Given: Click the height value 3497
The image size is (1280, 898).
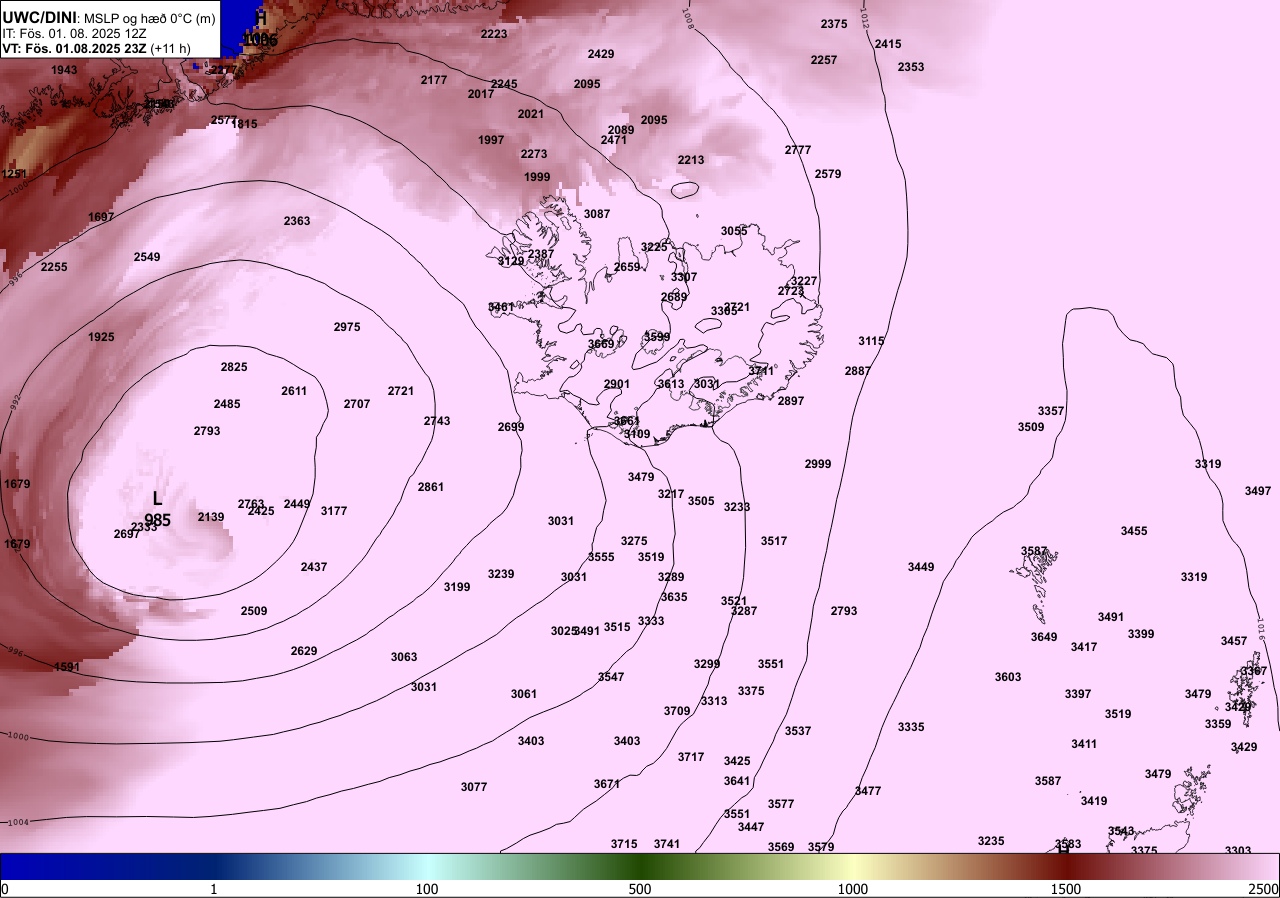Looking at the screenshot, I should pos(1258,491).
